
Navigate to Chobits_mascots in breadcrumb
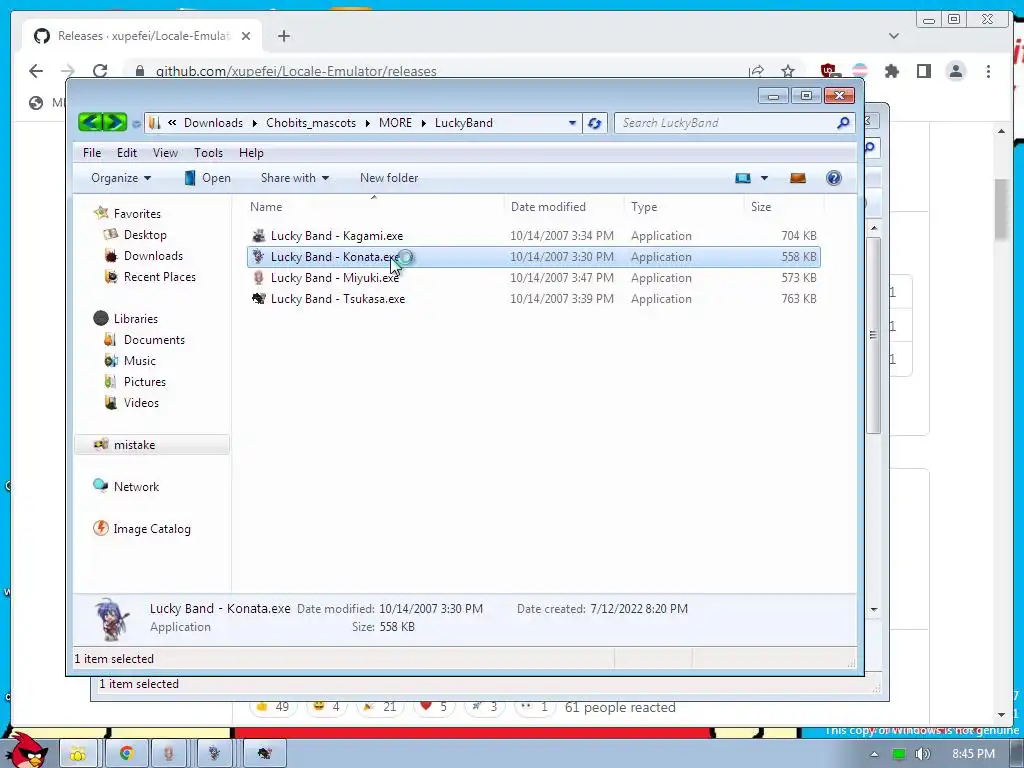pyautogui.click(x=311, y=123)
